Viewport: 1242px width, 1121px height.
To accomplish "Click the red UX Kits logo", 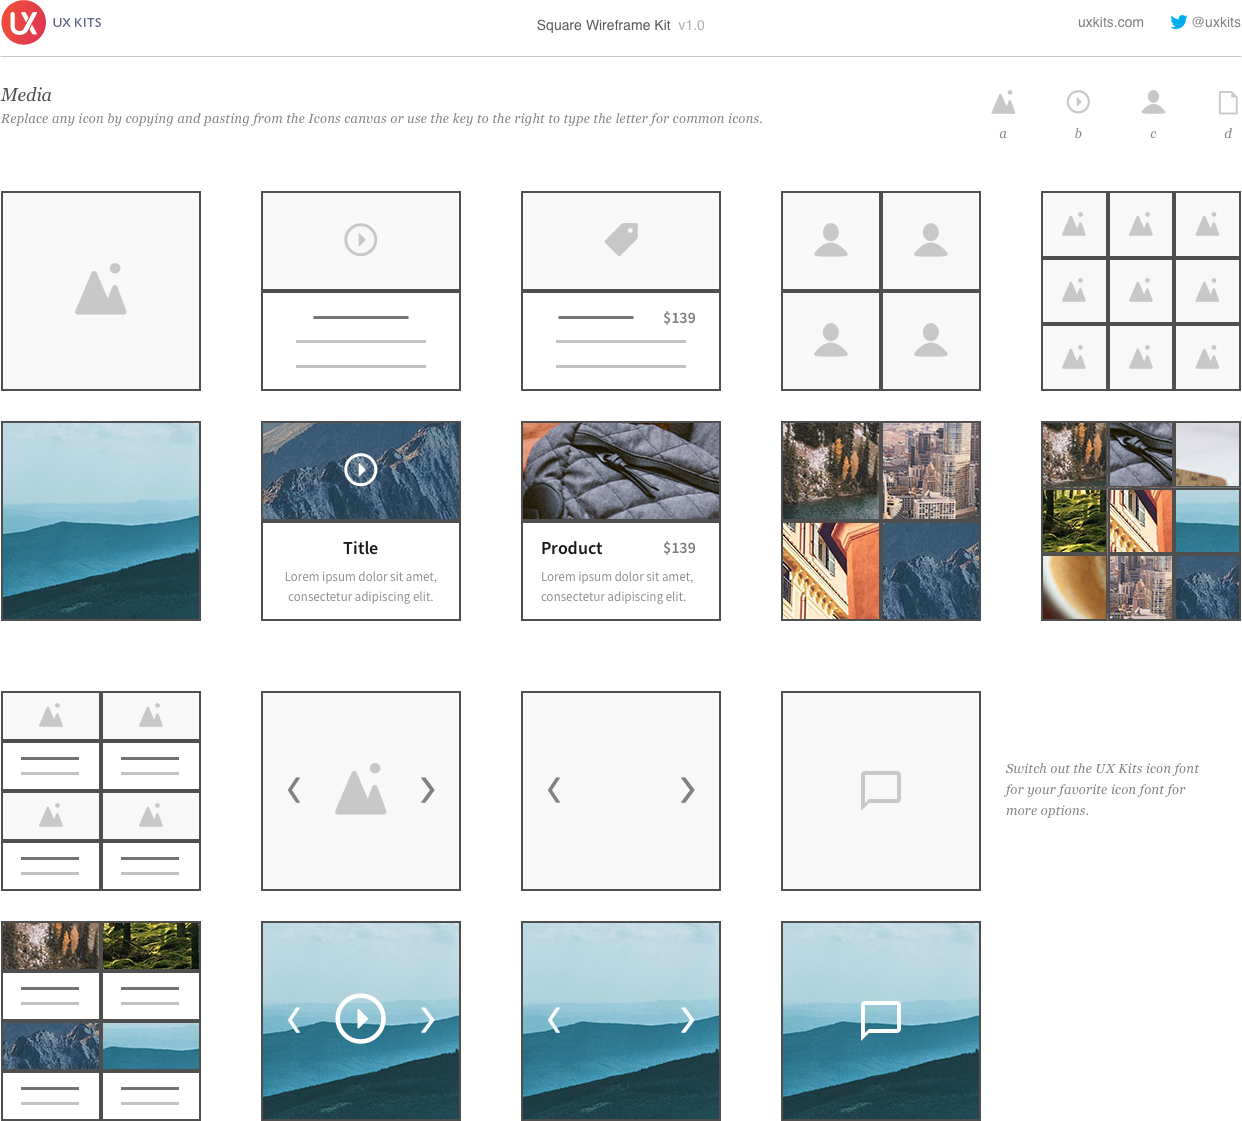I will tap(23, 22).
